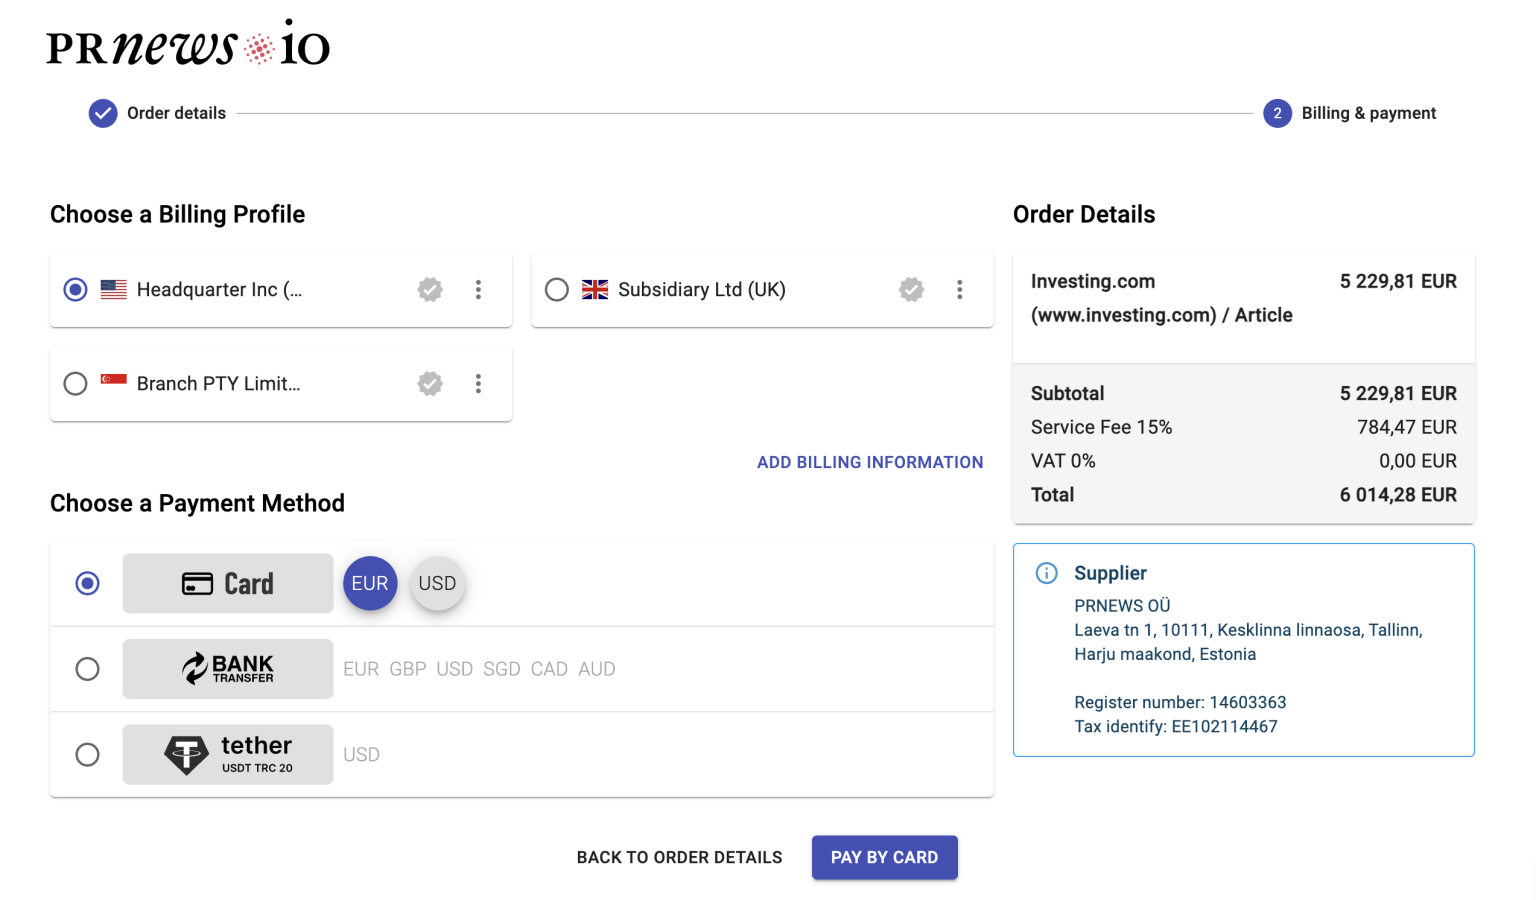1536x900 pixels.
Task: Click the US flag on Headquarter Inc profile
Action: pos(113,289)
